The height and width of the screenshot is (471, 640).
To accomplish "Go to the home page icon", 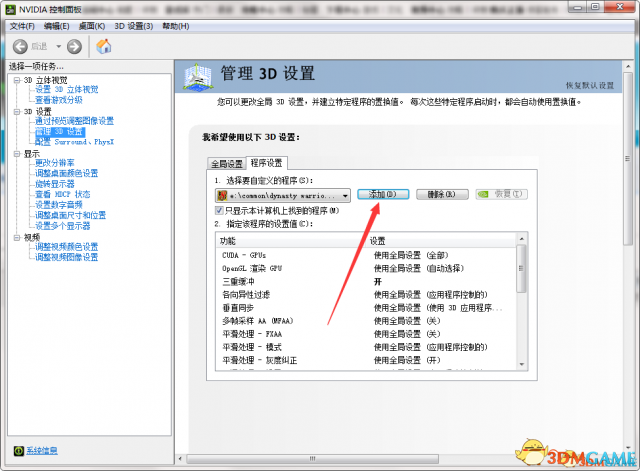I will click(x=104, y=46).
